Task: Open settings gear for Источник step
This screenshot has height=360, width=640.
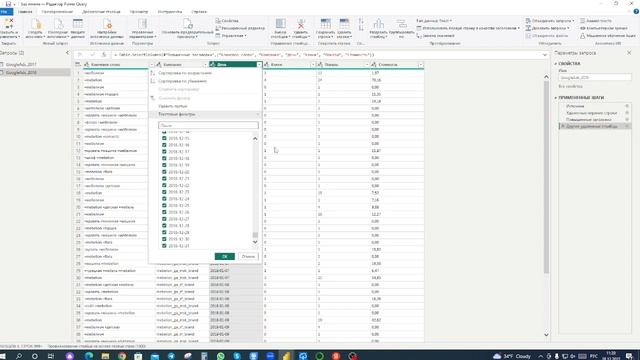Action: point(627,106)
